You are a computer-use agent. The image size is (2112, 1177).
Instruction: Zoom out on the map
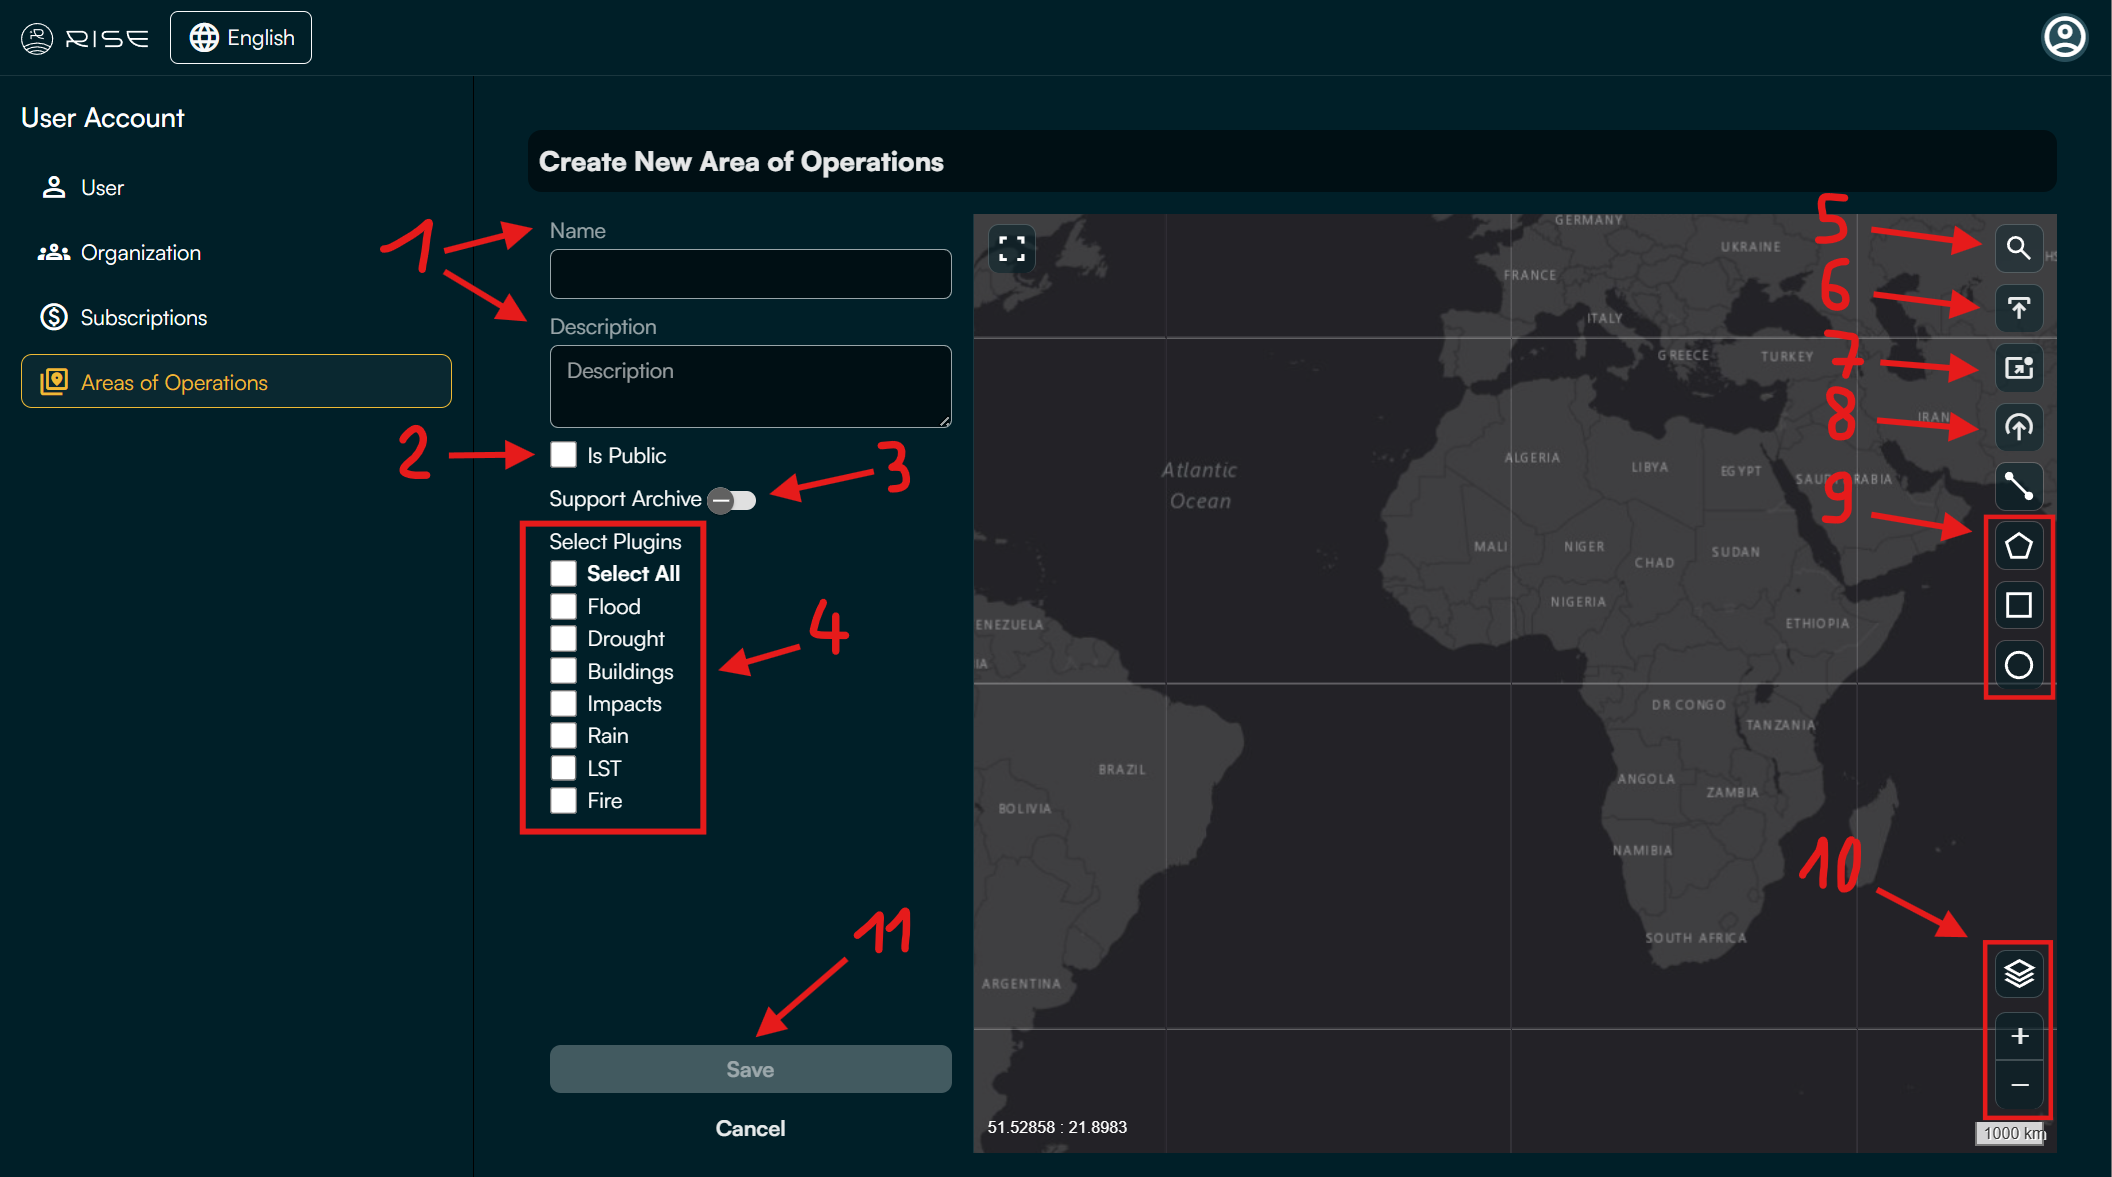pos(2019,1085)
